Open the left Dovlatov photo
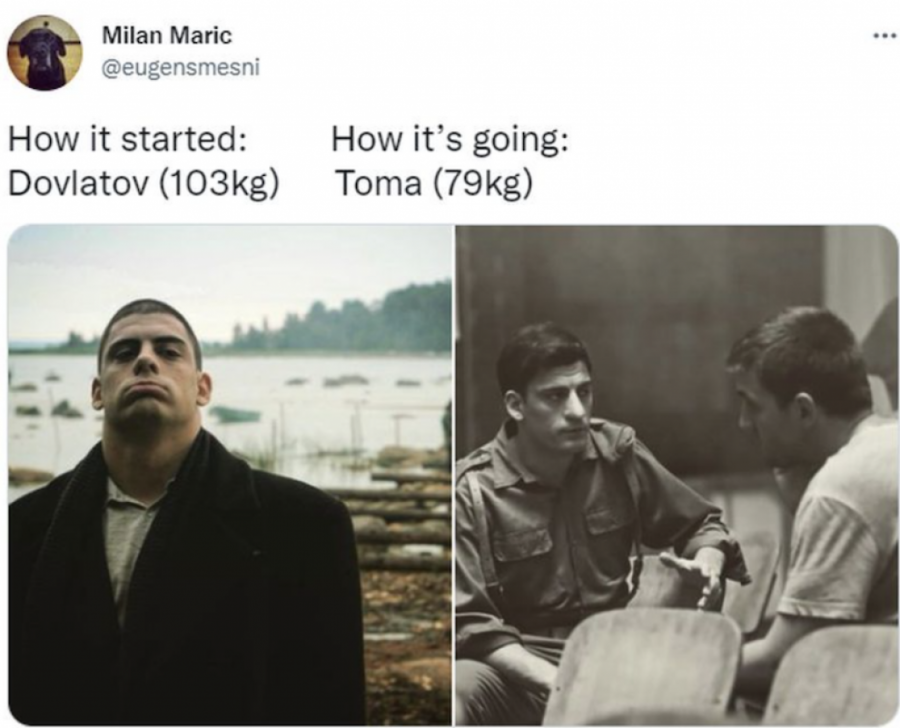The image size is (900, 728). 230,475
